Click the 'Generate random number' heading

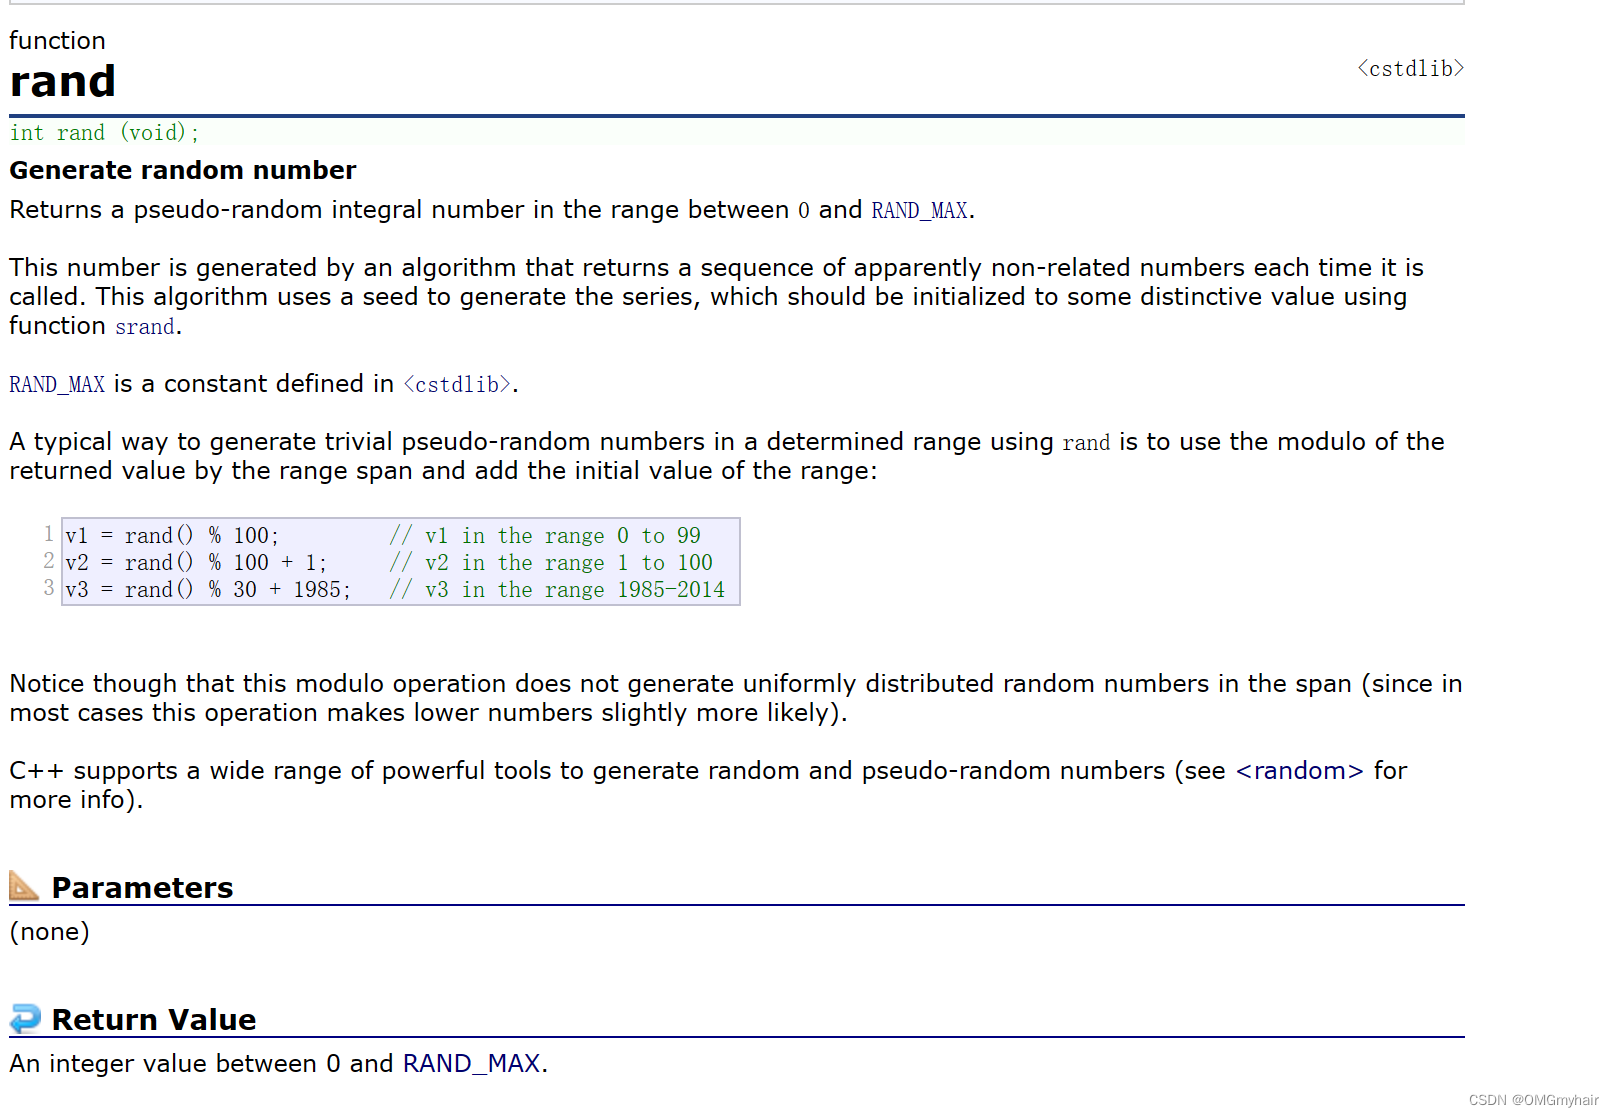coord(183,171)
